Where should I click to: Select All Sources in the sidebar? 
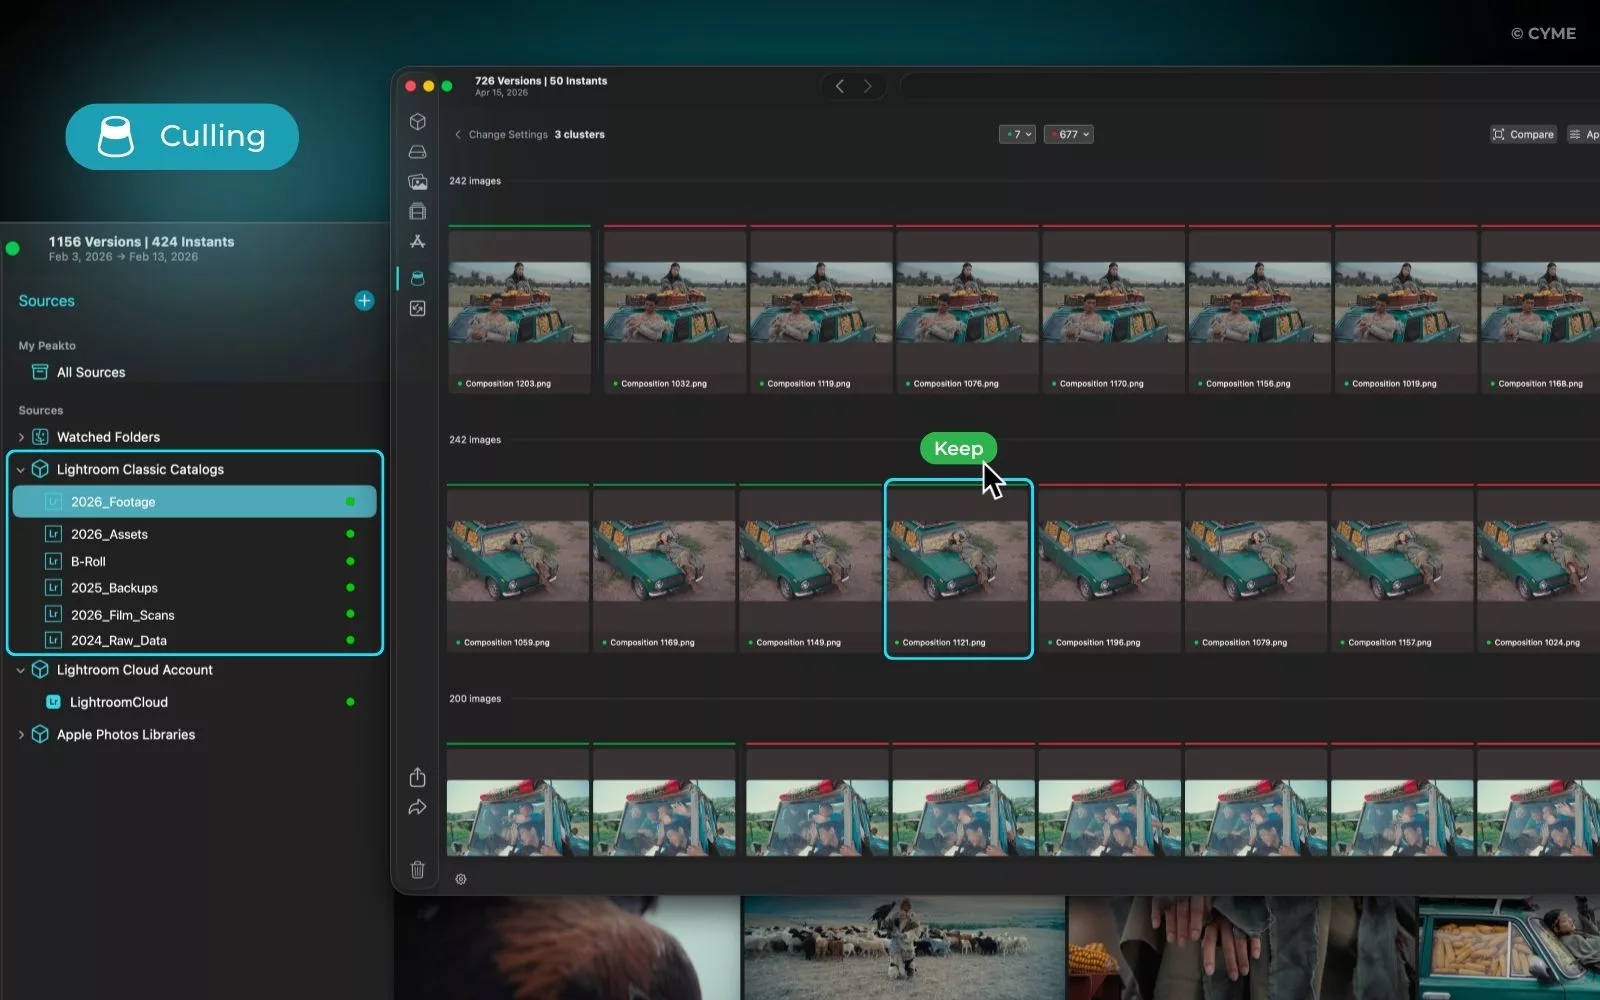91,372
